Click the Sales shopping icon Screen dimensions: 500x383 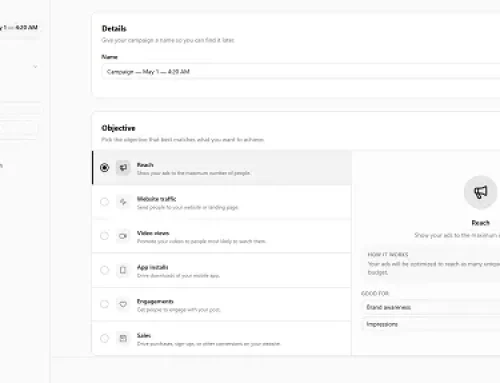123,338
